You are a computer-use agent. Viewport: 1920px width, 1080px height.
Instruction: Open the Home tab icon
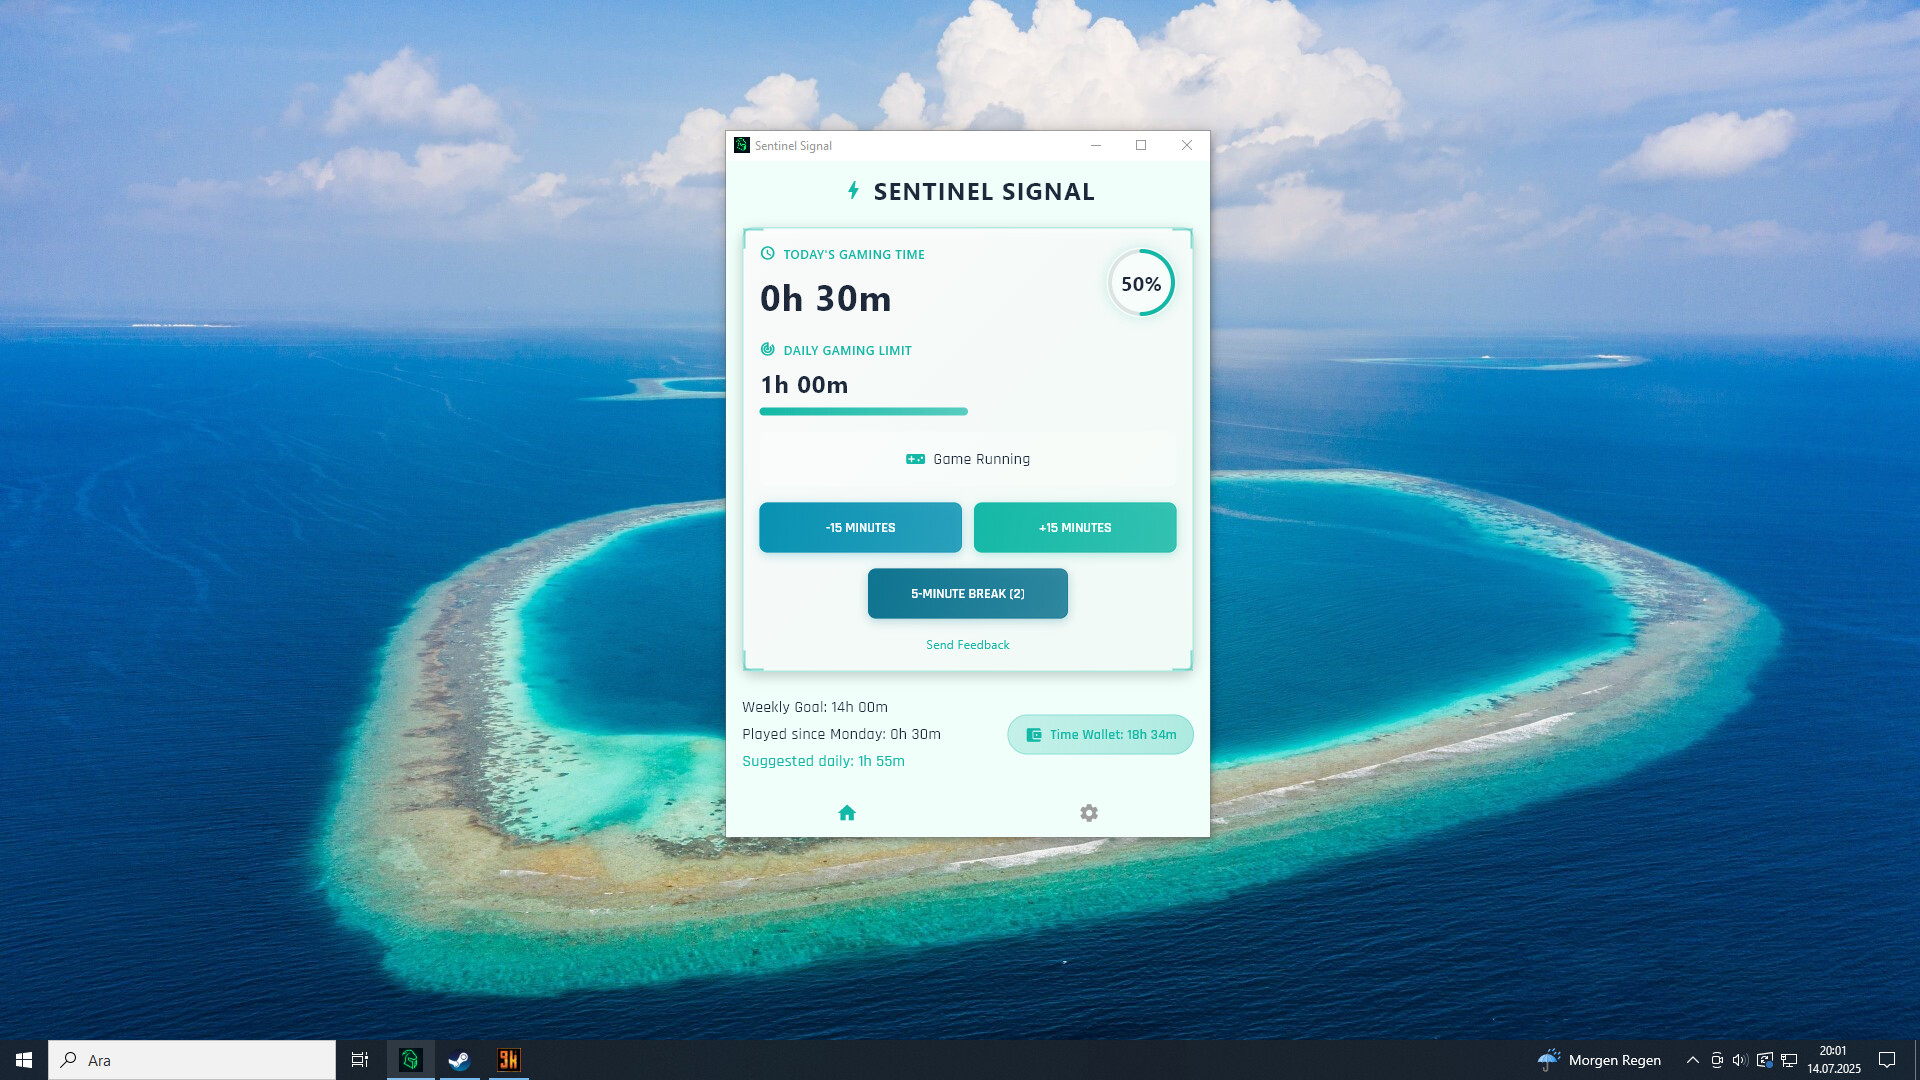tap(847, 813)
